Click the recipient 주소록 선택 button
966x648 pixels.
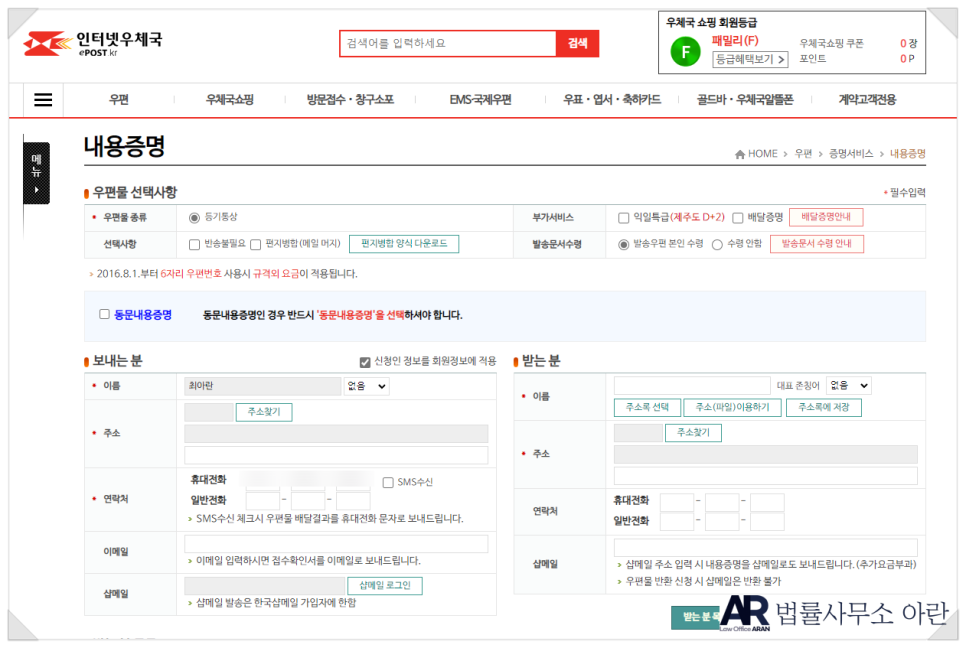(647, 408)
